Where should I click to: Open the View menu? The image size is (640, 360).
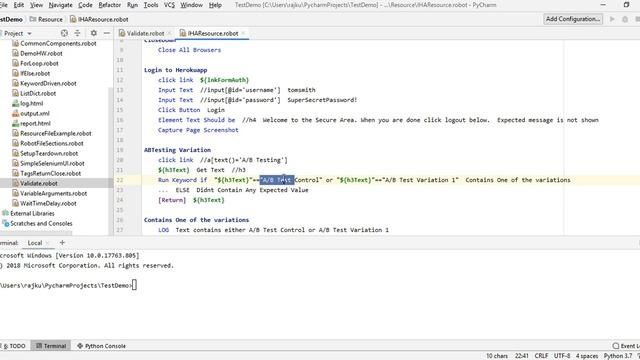point(36,5)
